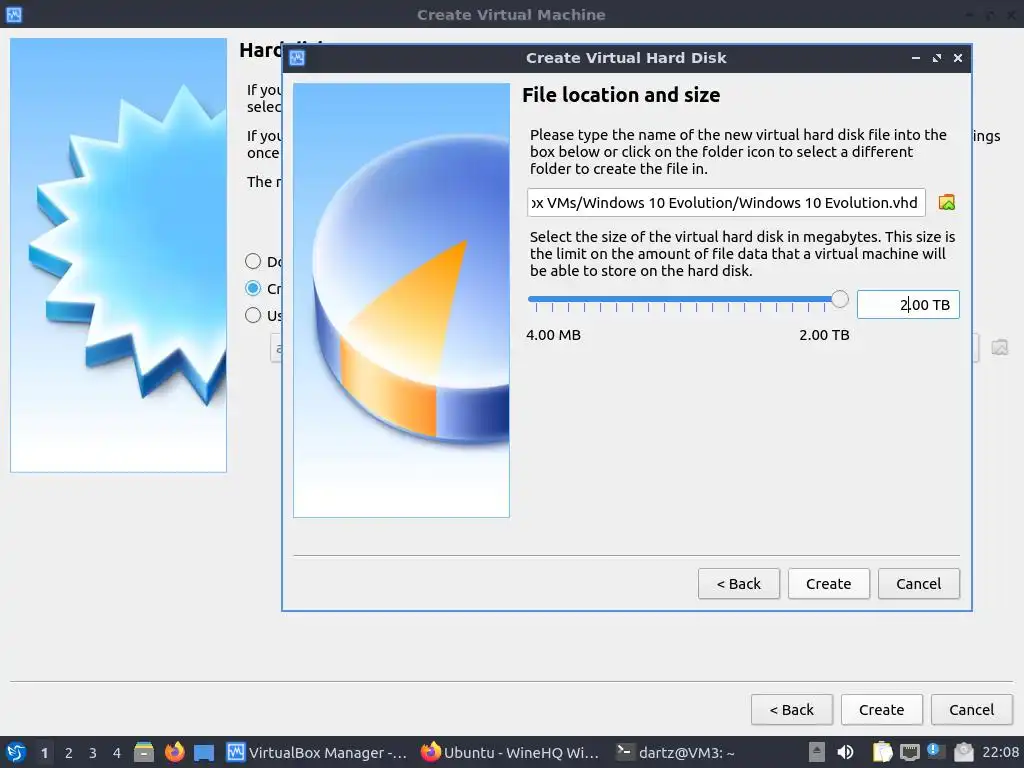Switch to Ubuntu - WineHQ Firefox taskbar window

(x=509, y=752)
